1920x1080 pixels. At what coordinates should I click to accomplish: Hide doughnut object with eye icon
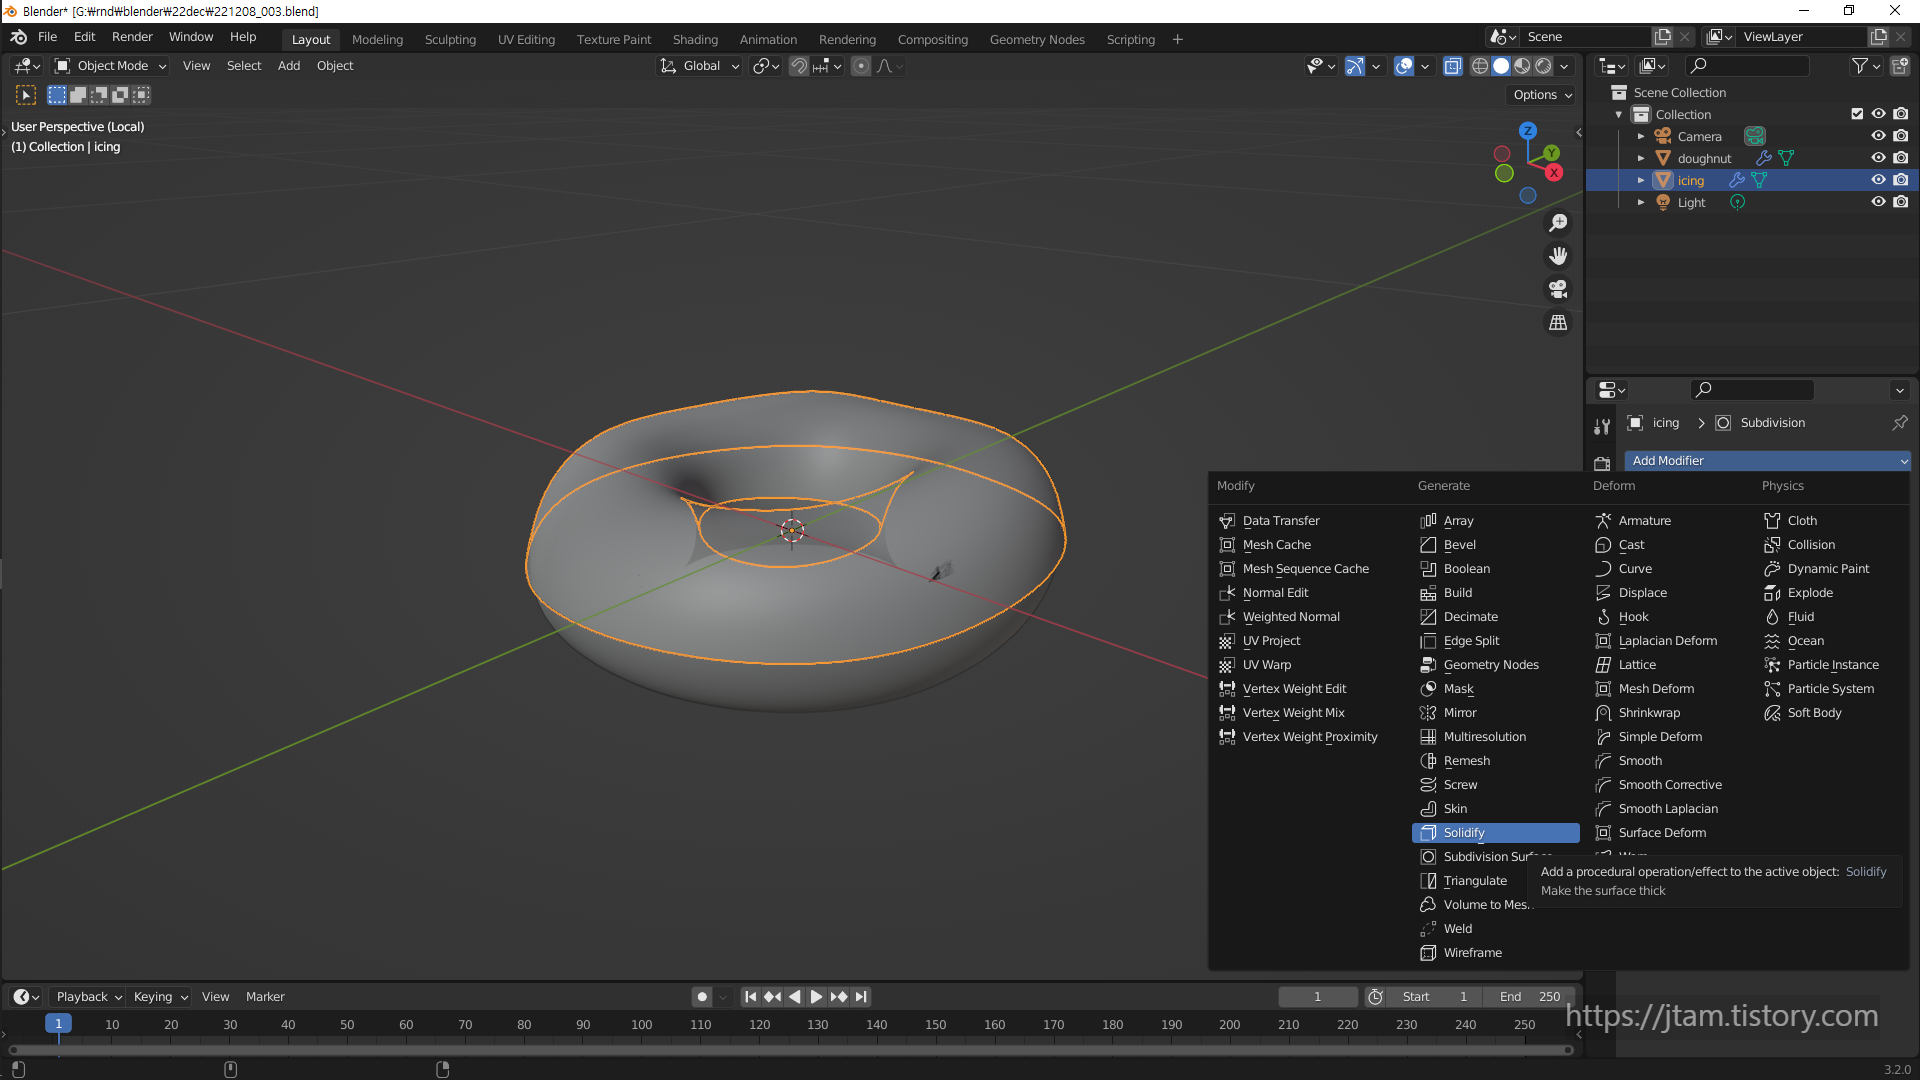(x=1878, y=158)
